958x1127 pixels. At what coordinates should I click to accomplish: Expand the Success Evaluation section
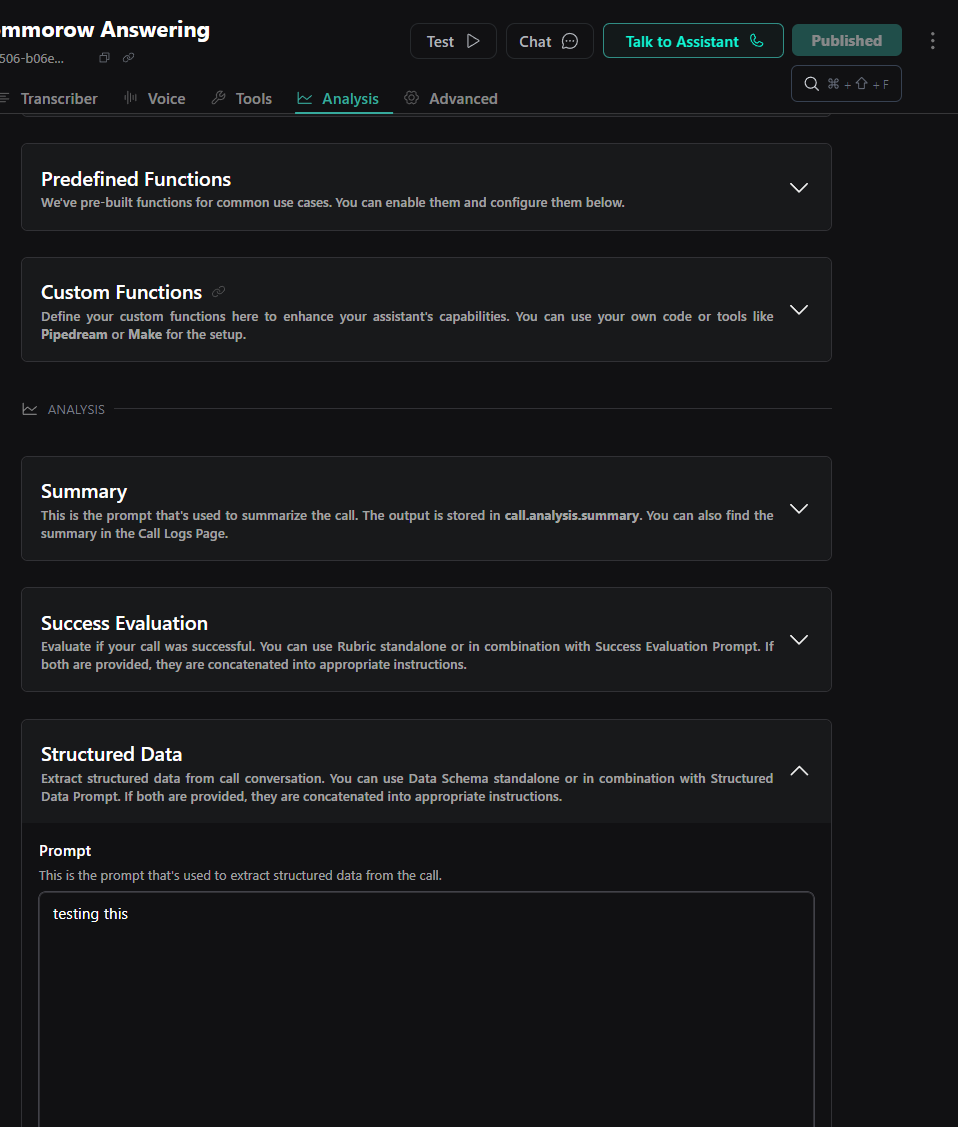(798, 639)
